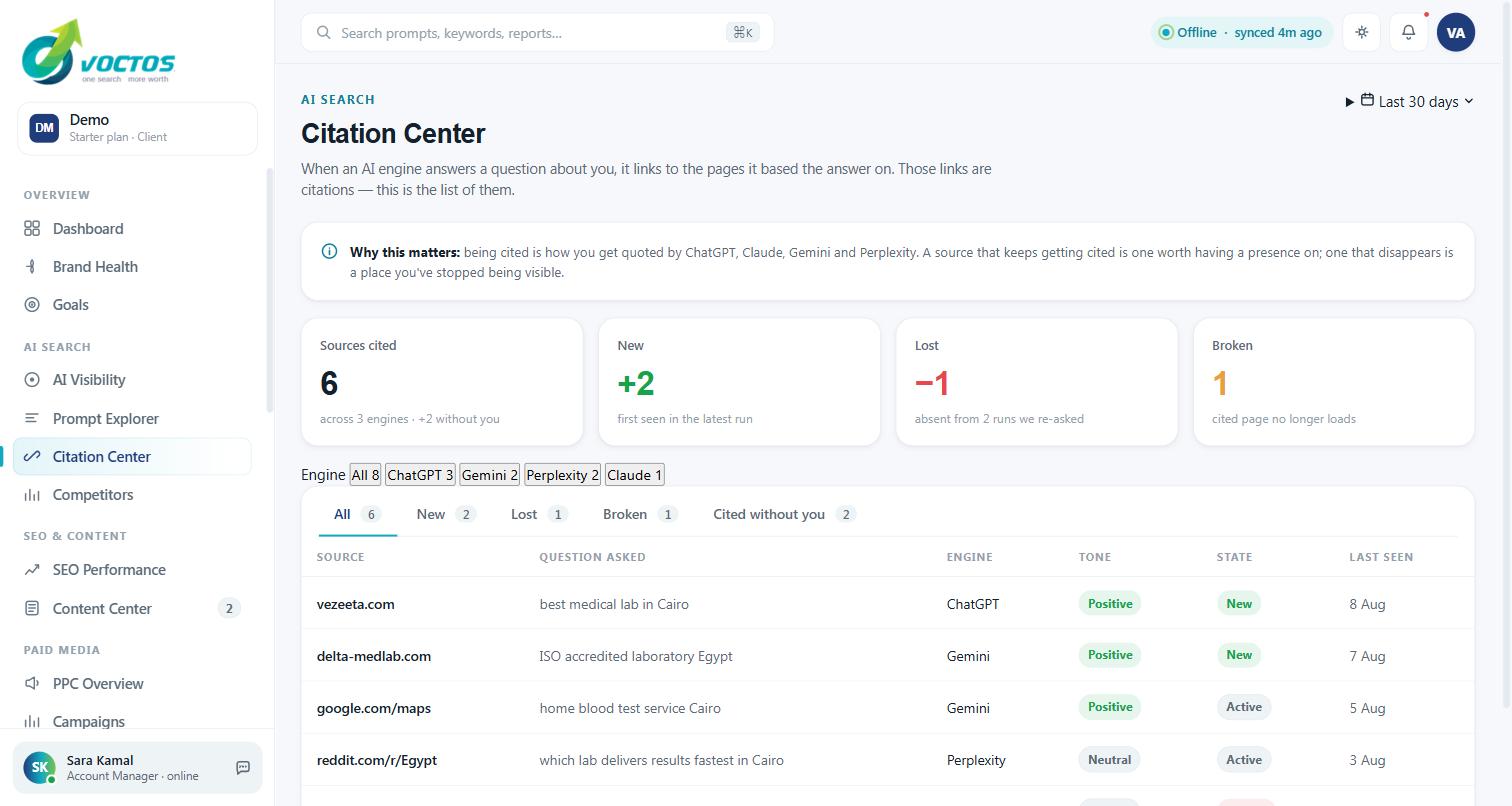Switch to the New 2 tab
Image resolution: width=1512 pixels, height=806 pixels.
pyautogui.click(x=446, y=514)
